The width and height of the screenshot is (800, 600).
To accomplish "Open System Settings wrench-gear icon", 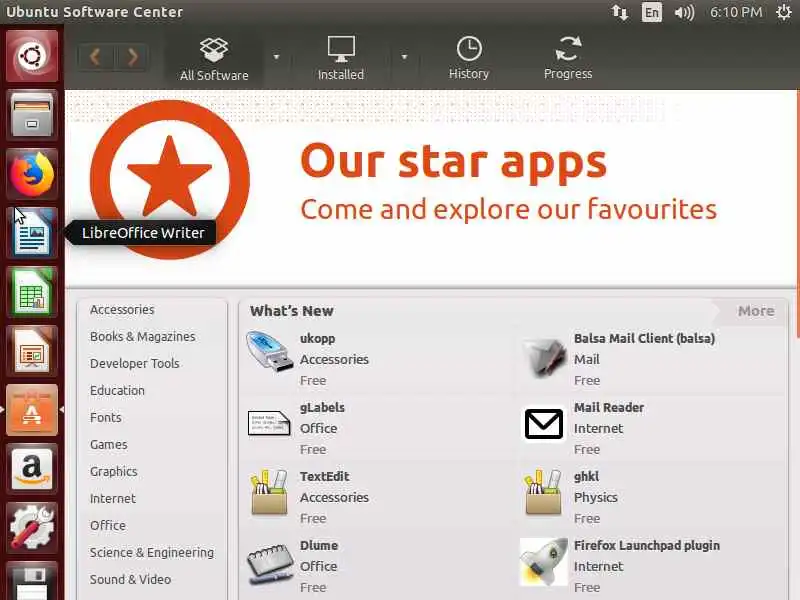I will pos(32,528).
